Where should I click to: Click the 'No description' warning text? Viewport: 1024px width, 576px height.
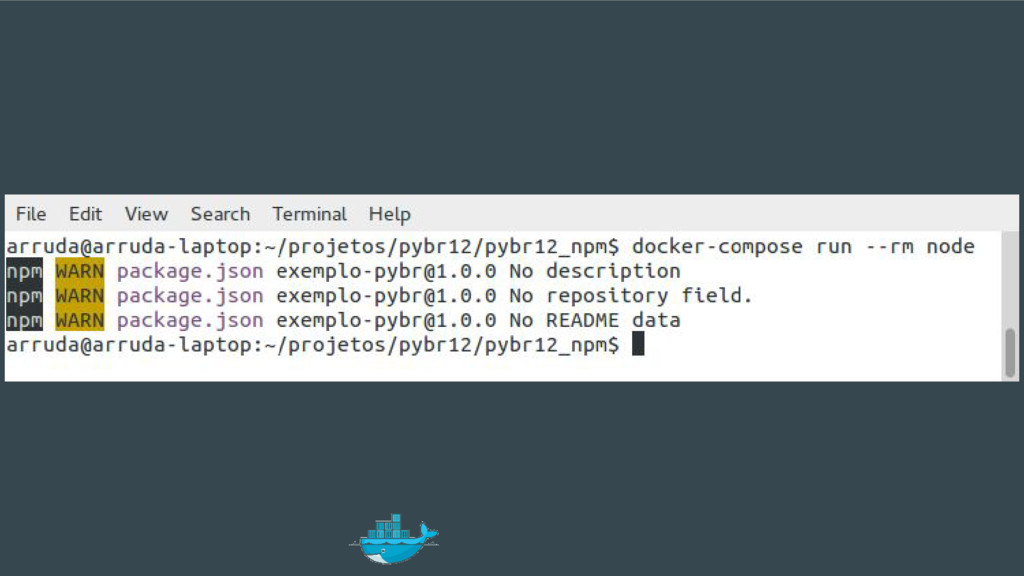coord(595,270)
